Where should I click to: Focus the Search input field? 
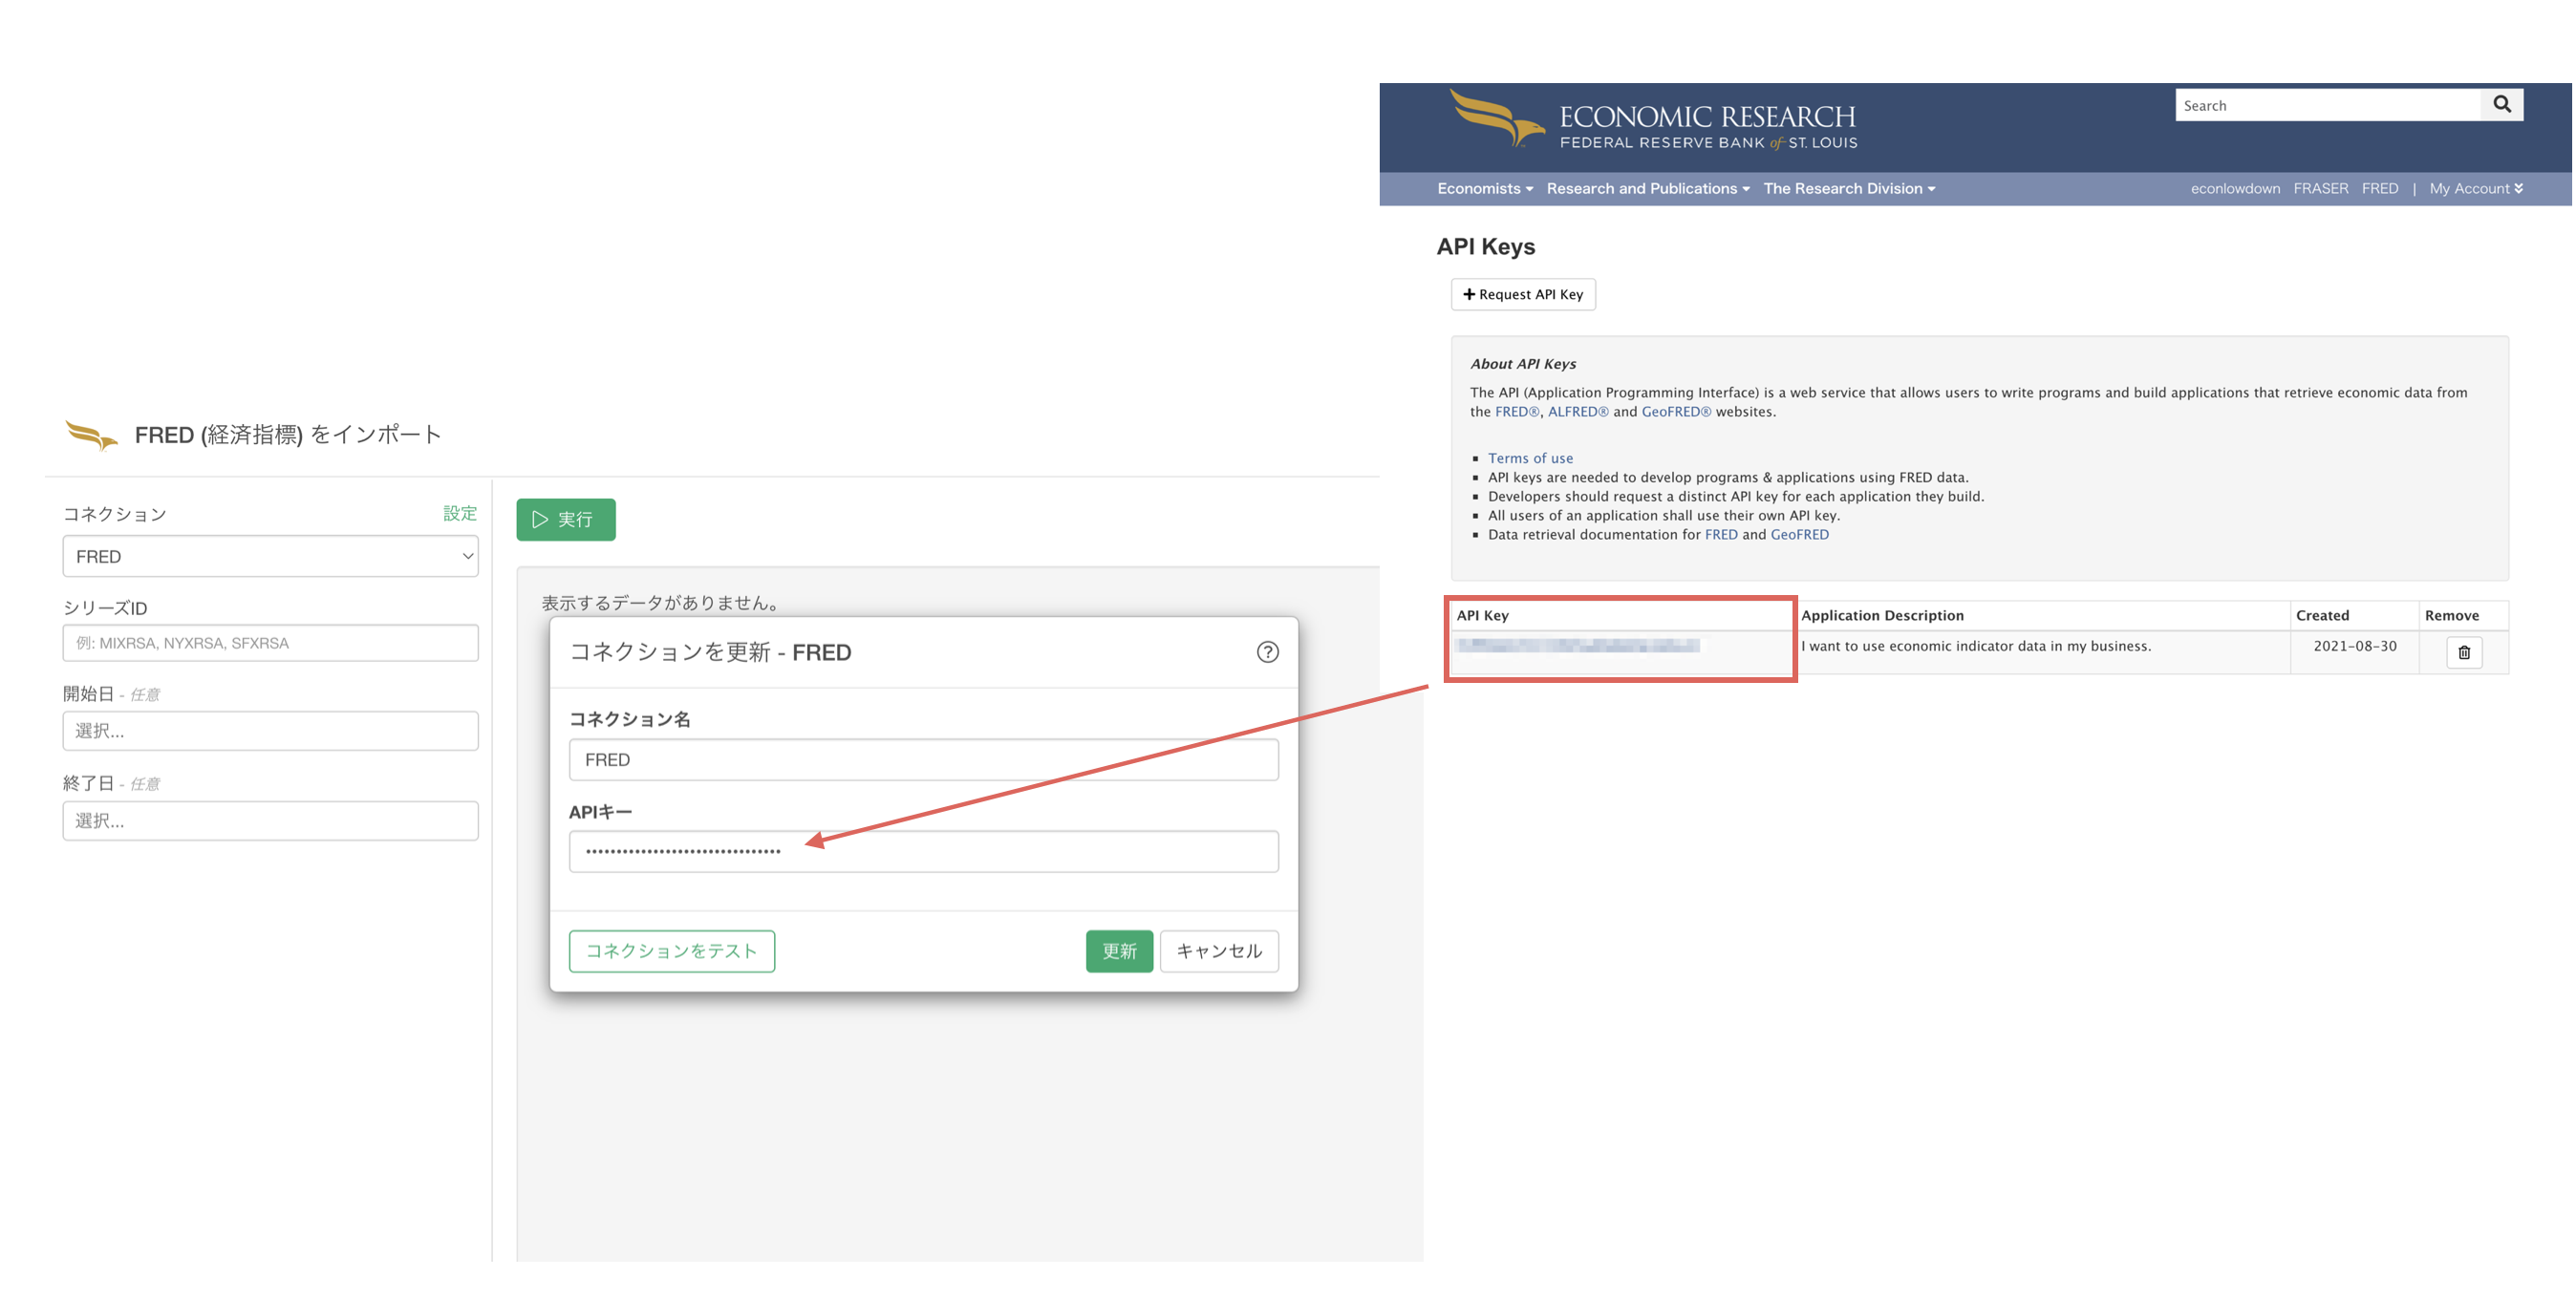point(2327,105)
